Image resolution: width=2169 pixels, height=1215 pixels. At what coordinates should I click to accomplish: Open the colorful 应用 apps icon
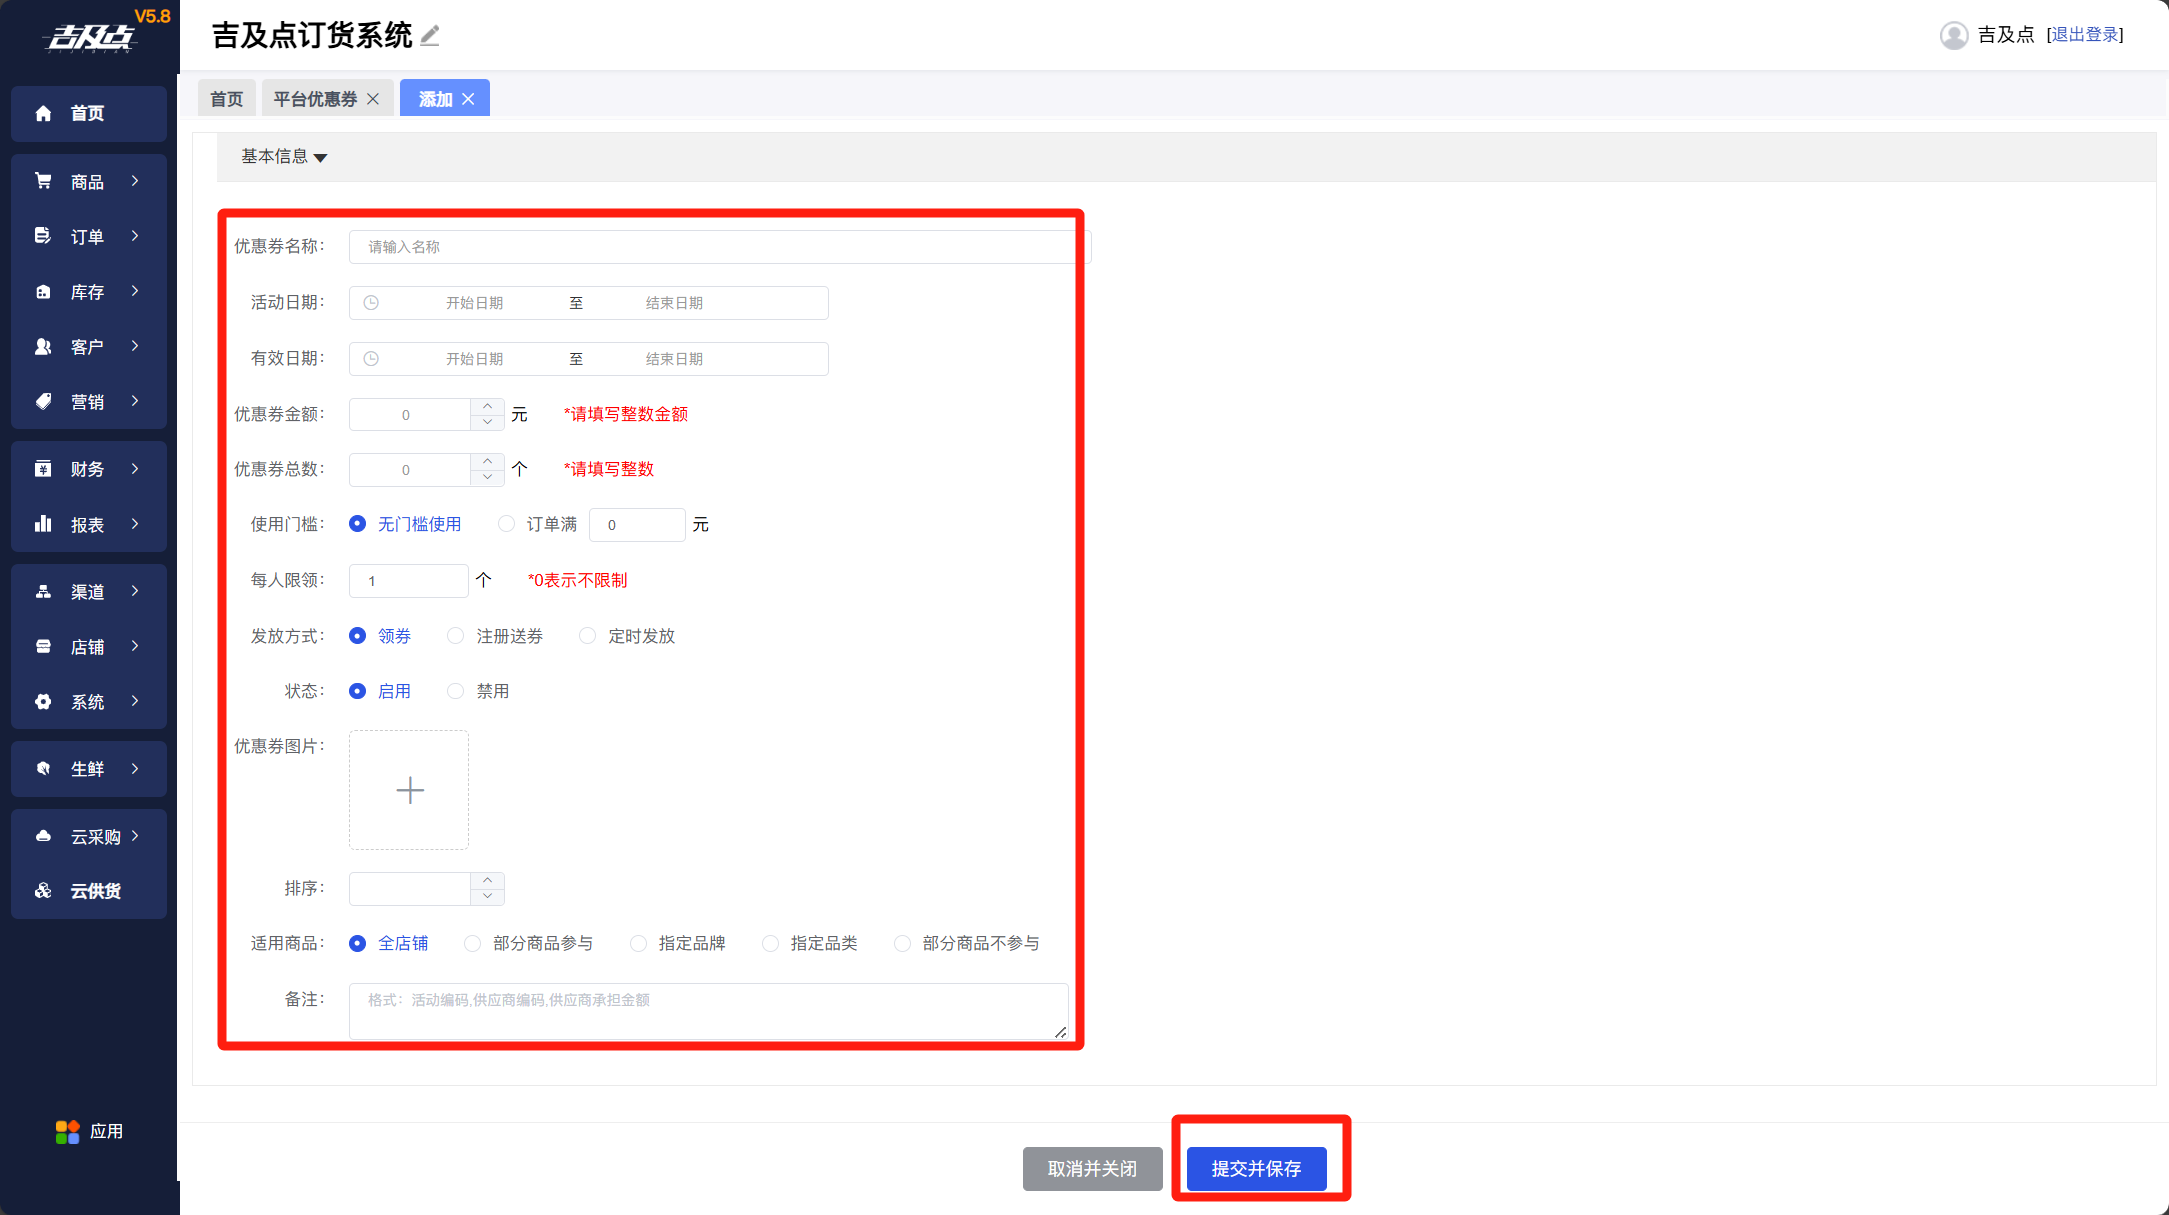pyautogui.click(x=67, y=1131)
